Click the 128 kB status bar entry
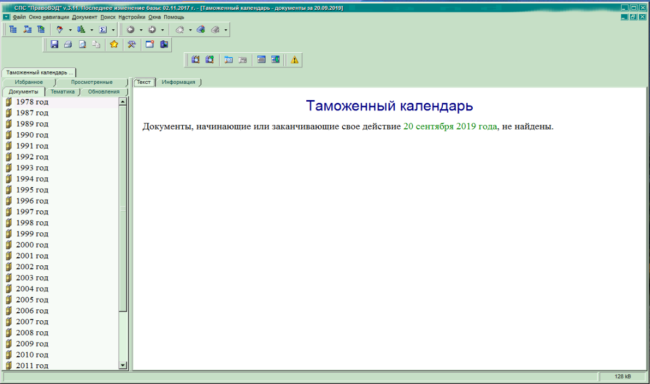 [623, 377]
